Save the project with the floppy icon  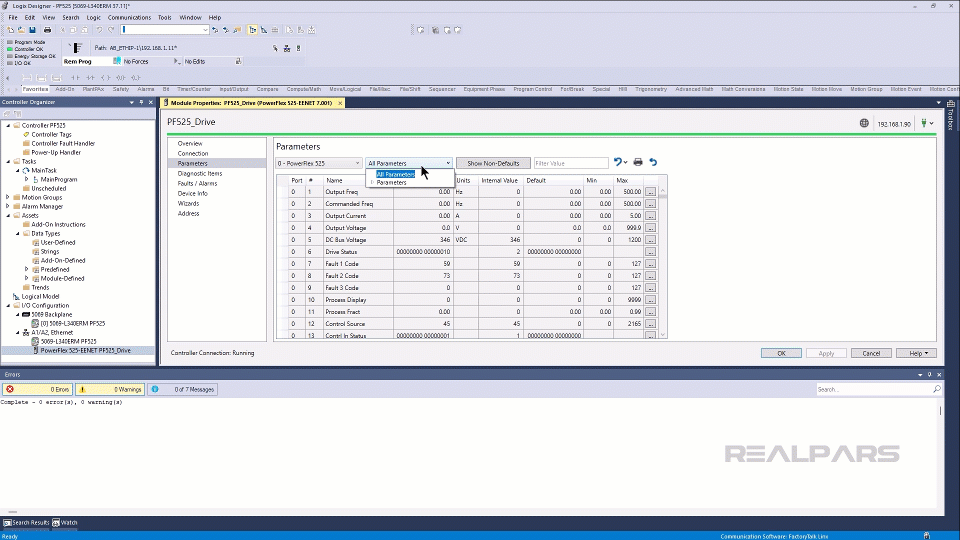(32, 29)
